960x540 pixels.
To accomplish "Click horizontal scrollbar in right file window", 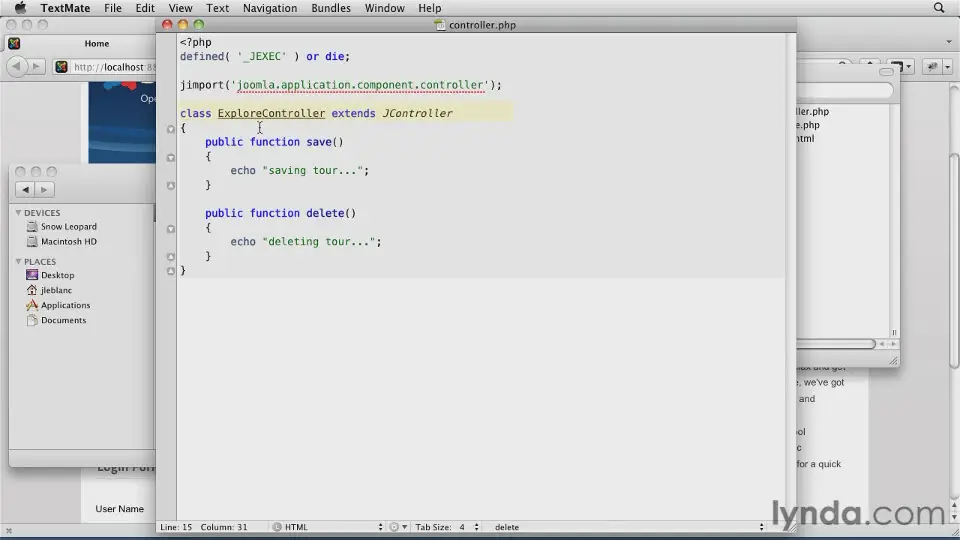I will [836, 344].
